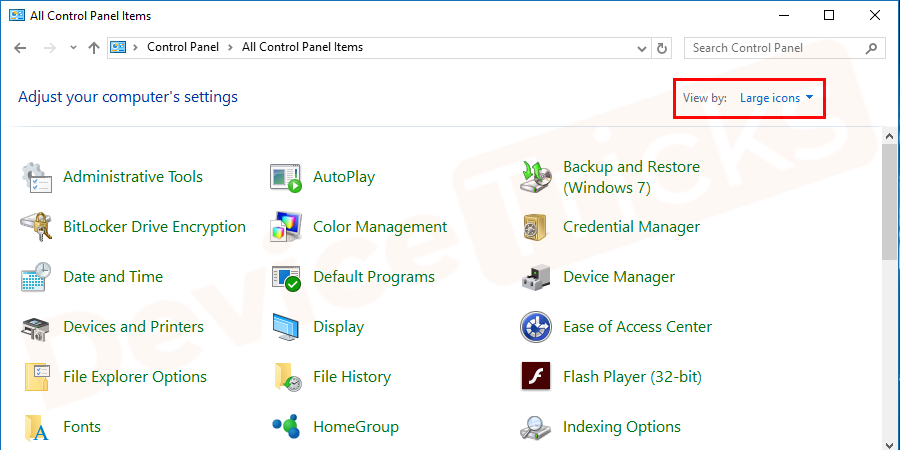Image resolution: width=900 pixels, height=450 pixels.
Task: Open the Administrative Tools link
Action: point(133,177)
